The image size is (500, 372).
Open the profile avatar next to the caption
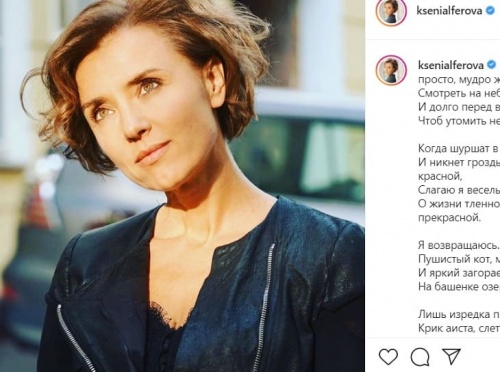[391, 70]
